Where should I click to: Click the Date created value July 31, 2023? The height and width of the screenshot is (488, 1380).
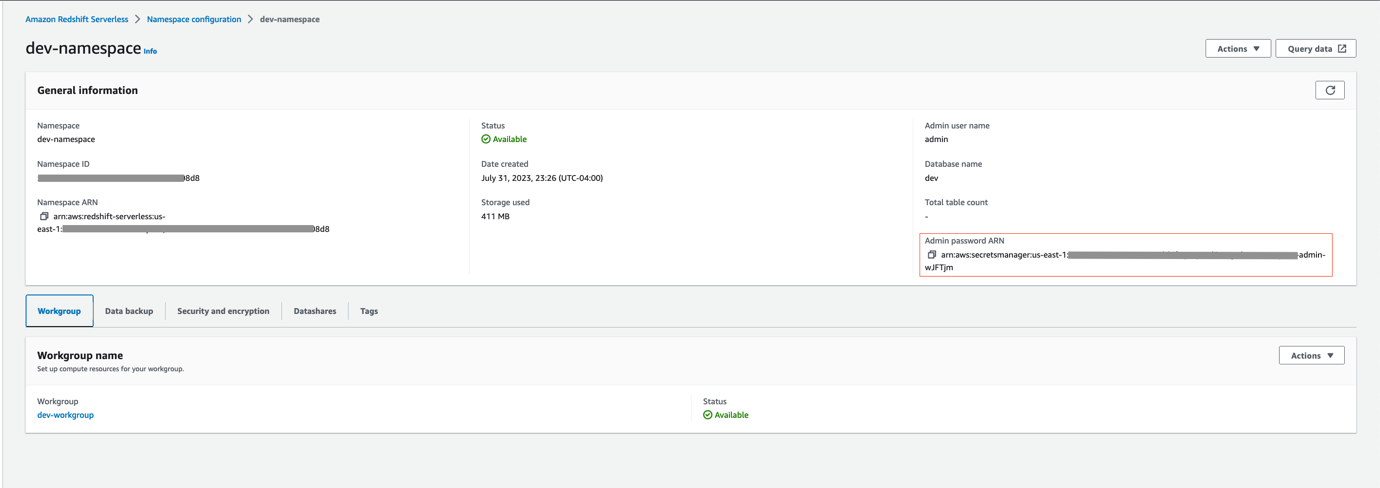pos(542,178)
